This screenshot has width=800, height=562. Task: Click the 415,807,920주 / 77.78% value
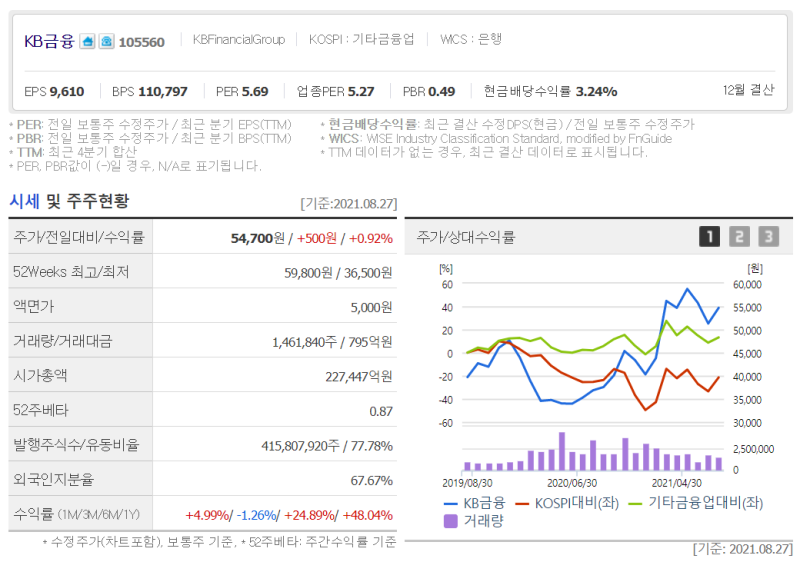327,446
